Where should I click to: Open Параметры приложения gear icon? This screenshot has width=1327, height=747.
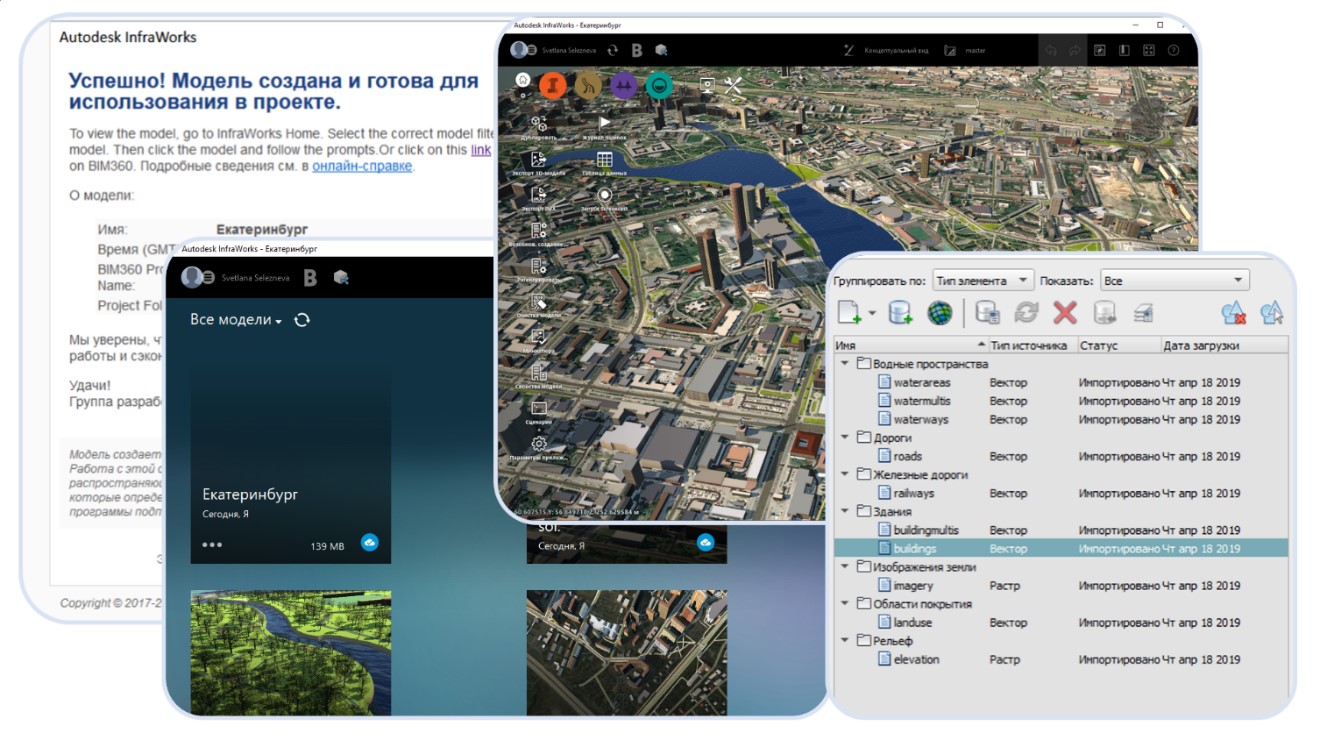539,443
